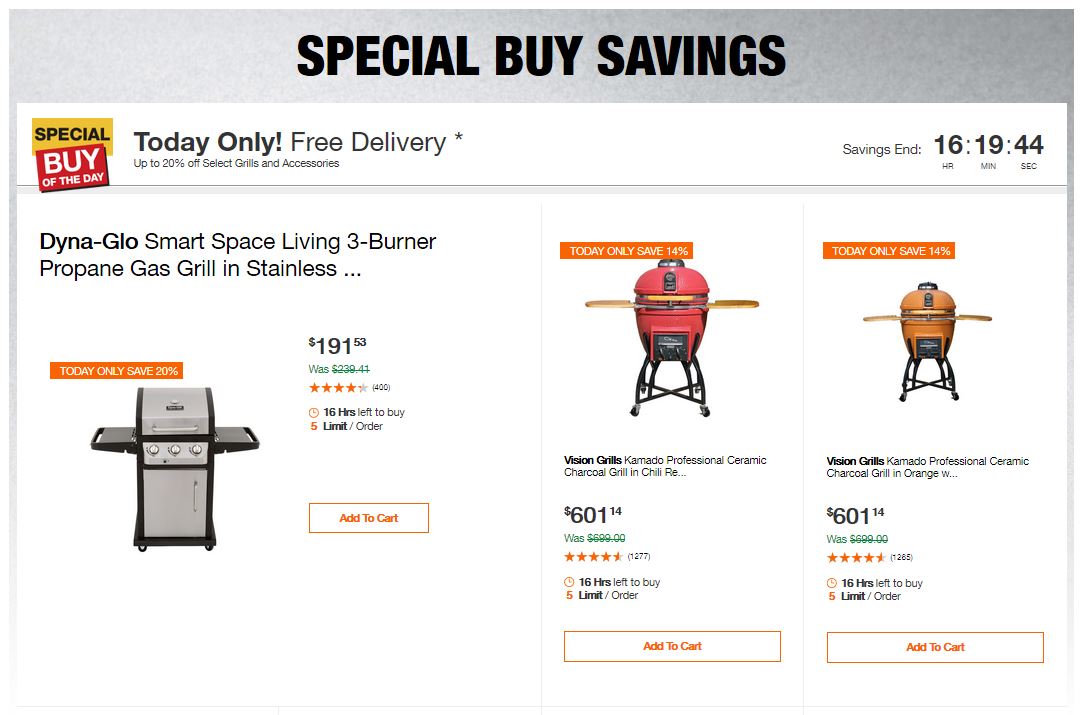Click the Special Buy of the Day badge
The height and width of the screenshot is (715, 1084).
(x=72, y=154)
